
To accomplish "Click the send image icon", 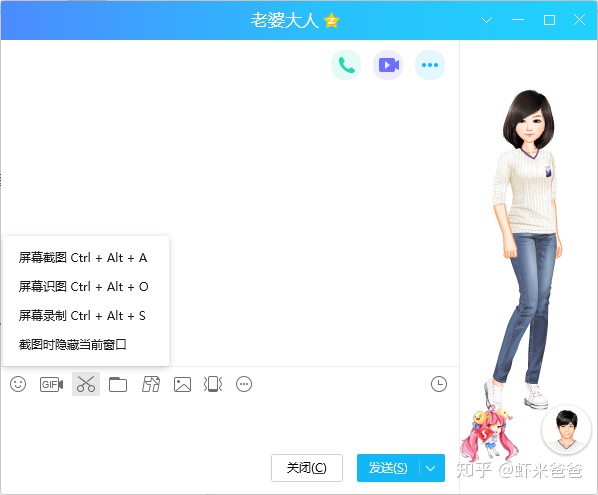I will [x=182, y=384].
